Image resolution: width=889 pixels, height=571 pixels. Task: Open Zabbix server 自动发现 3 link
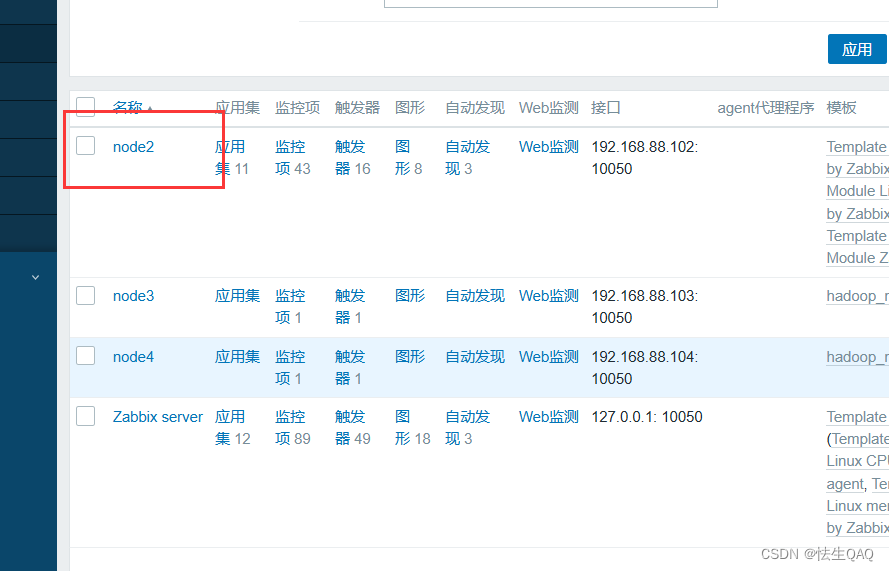point(467,428)
